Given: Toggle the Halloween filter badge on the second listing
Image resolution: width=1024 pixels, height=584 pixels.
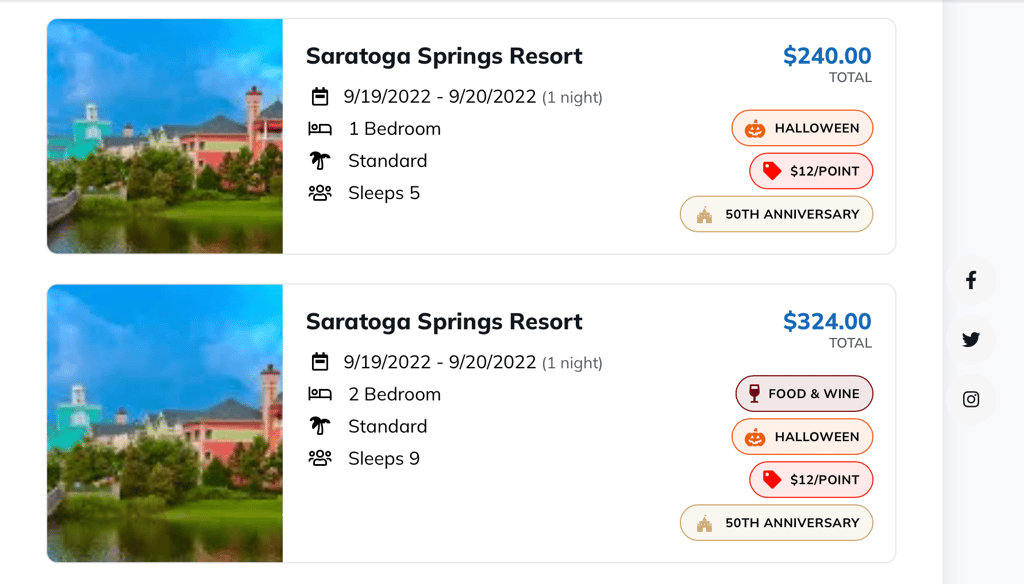Looking at the screenshot, I should pyautogui.click(x=802, y=437).
